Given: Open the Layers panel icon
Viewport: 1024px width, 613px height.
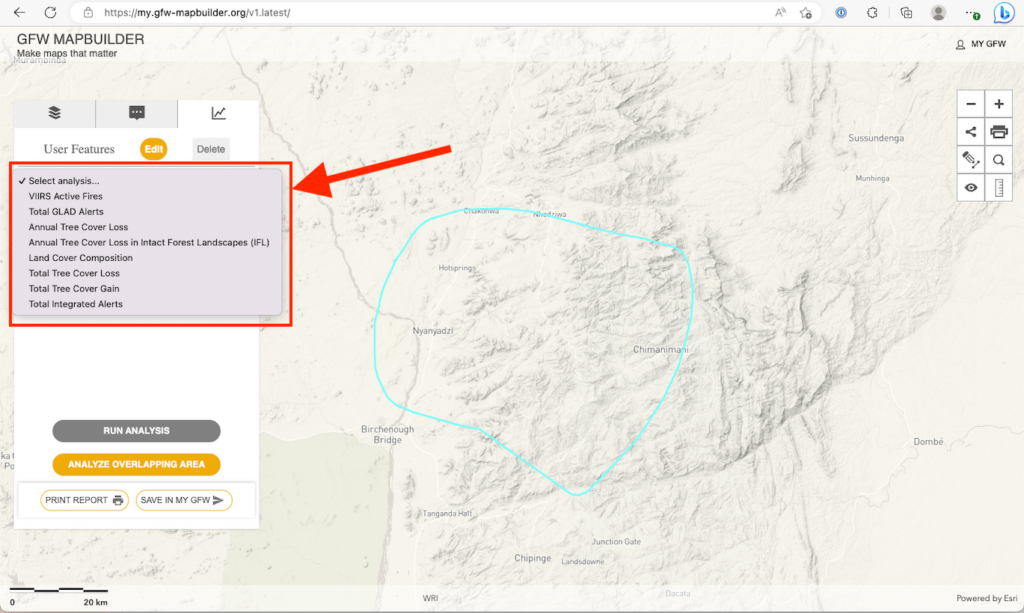Looking at the screenshot, I should point(53,113).
